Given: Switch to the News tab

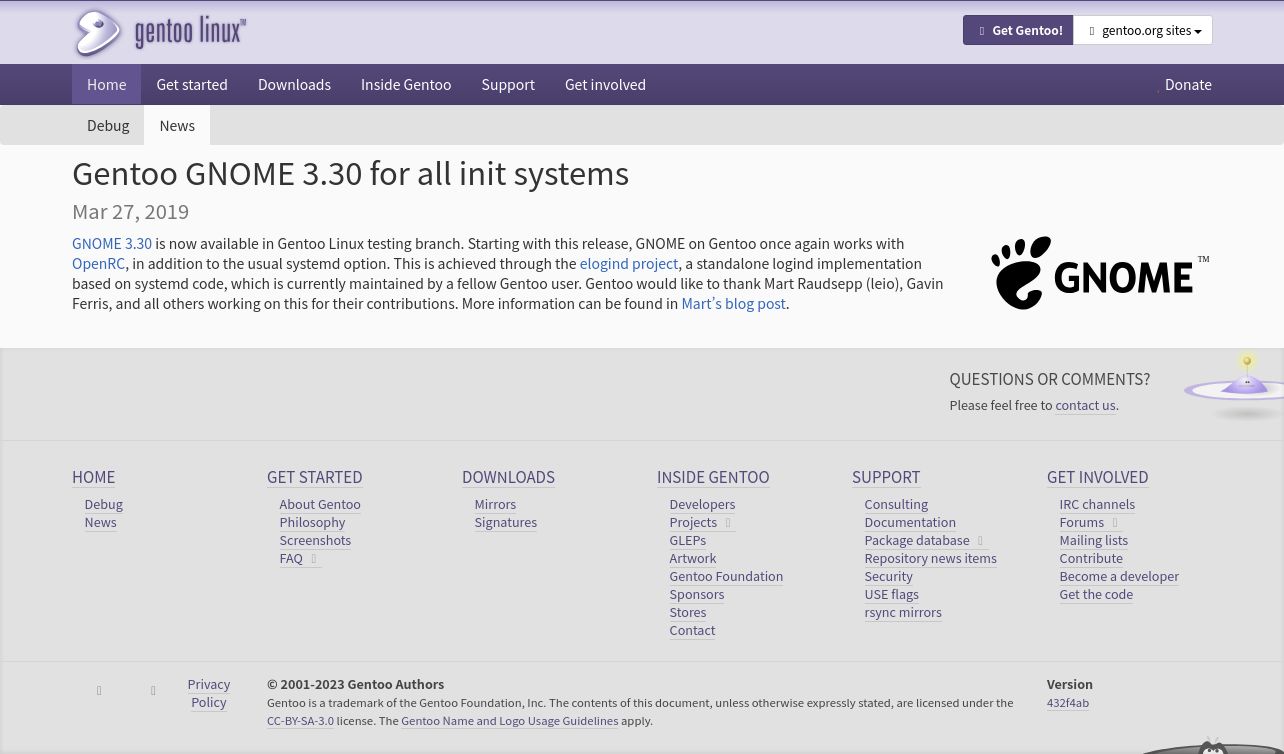Looking at the screenshot, I should tap(177, 125).
